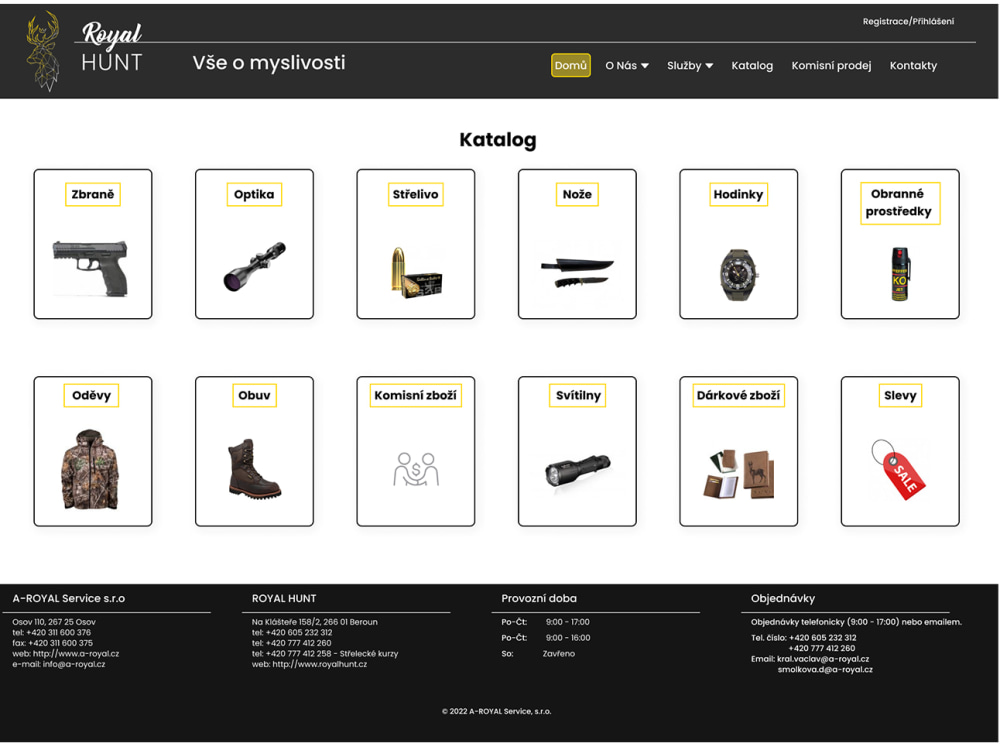Open the Optika category label
The width and height of the screenshot is (1000, 750).
(254, 195)
